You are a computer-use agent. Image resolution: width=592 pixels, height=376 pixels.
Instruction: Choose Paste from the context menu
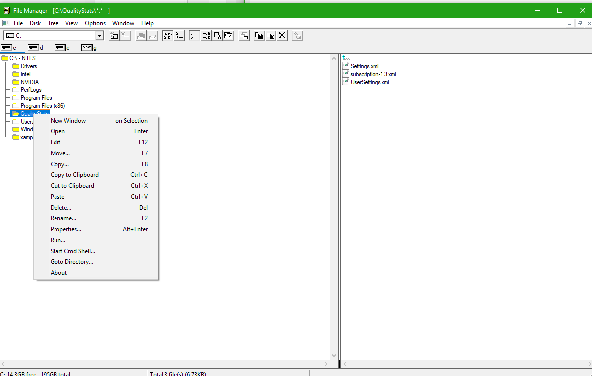96,197
